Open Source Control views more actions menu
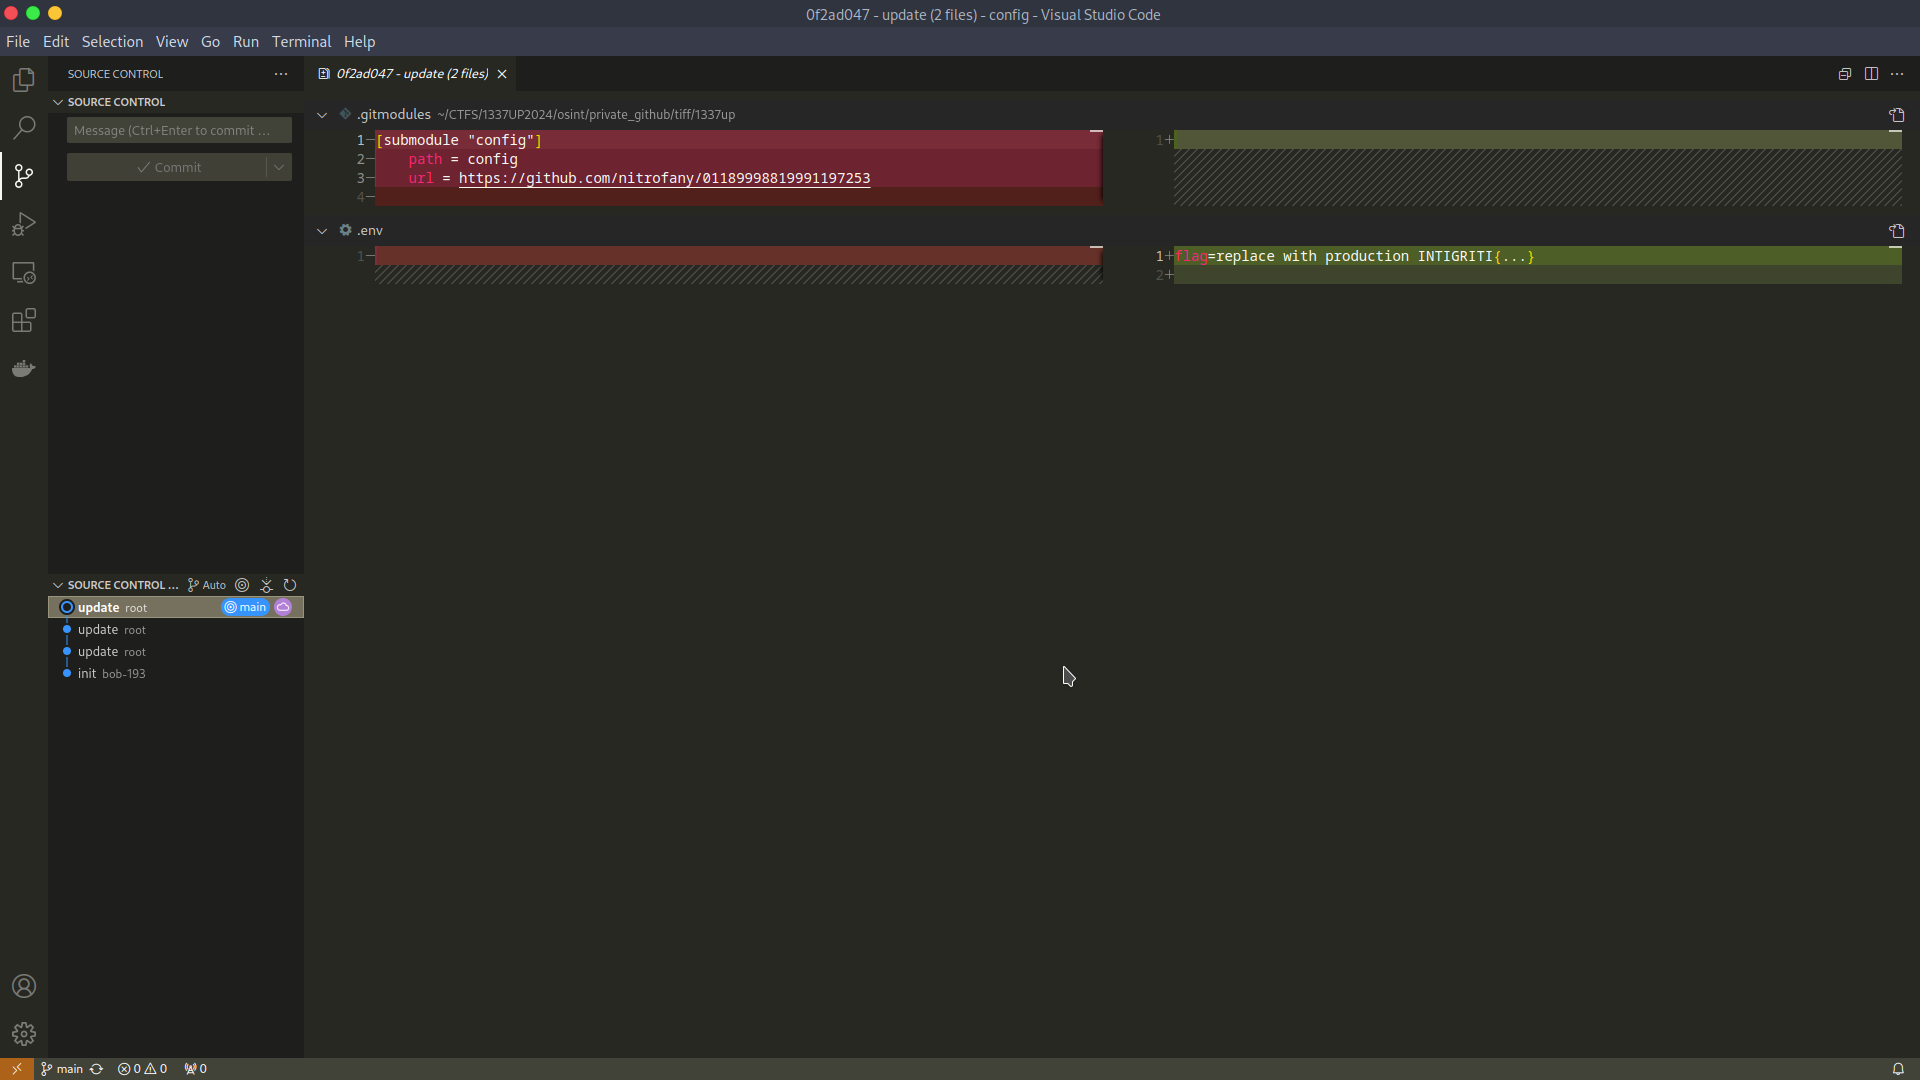 281,74
